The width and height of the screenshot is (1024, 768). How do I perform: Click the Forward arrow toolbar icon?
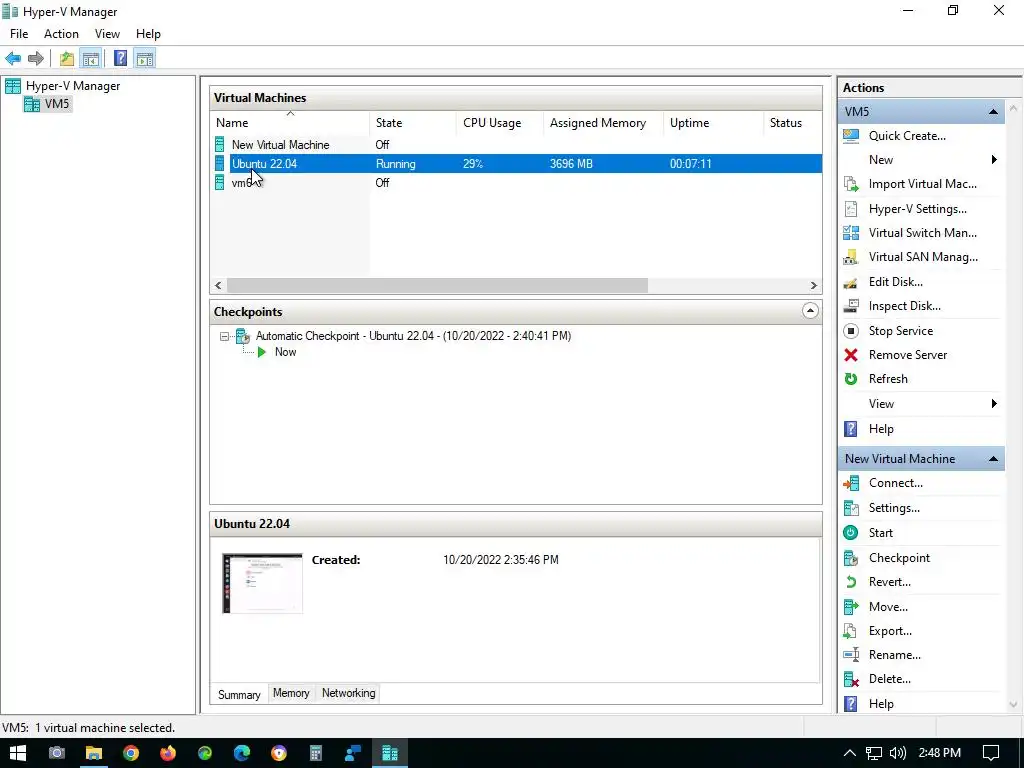click(x=36, y=59)
